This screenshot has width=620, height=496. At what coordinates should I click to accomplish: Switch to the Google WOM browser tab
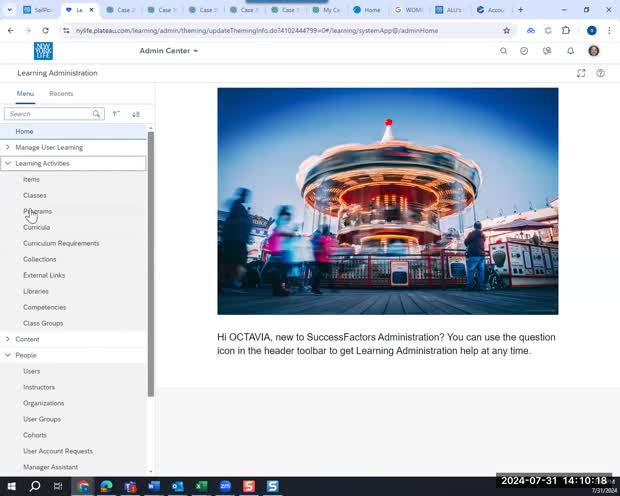click(x=408, y=10)
